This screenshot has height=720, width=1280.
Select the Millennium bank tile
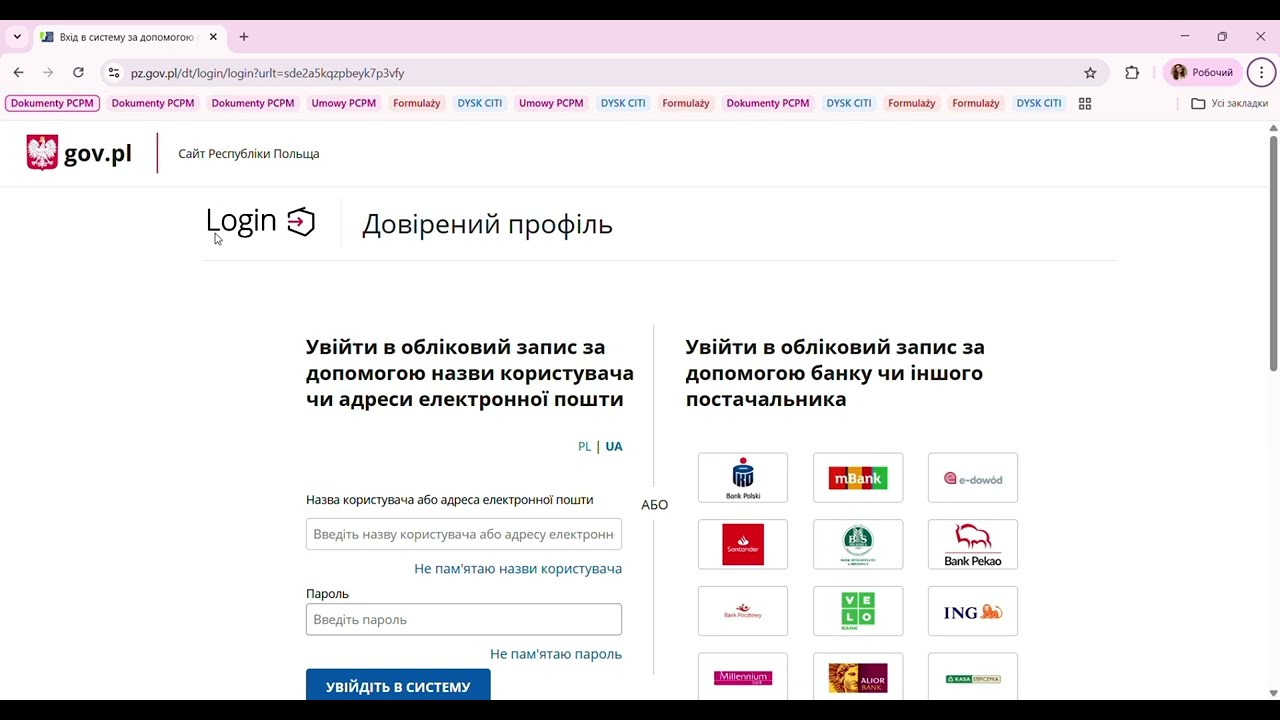coord(743,677)
